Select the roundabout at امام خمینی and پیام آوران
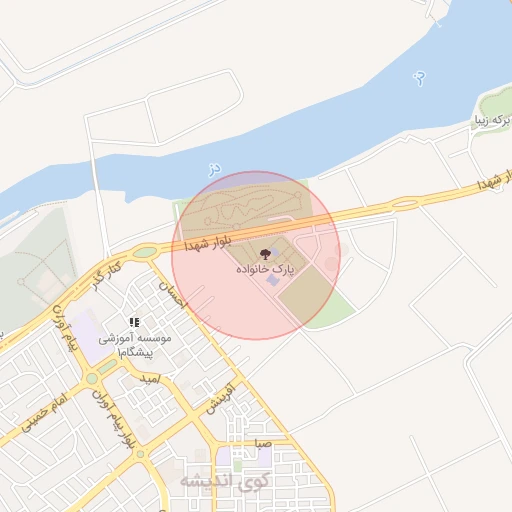 [x=92, y=379]
